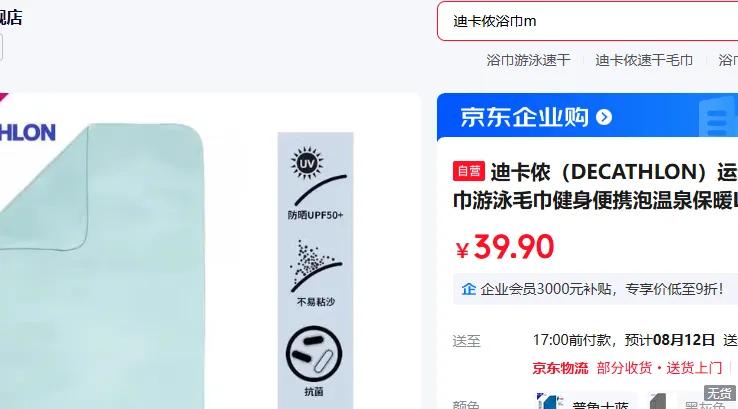
Task: Click 部分收货·送货上门 delivery service text
Action: tap(659, 368)
